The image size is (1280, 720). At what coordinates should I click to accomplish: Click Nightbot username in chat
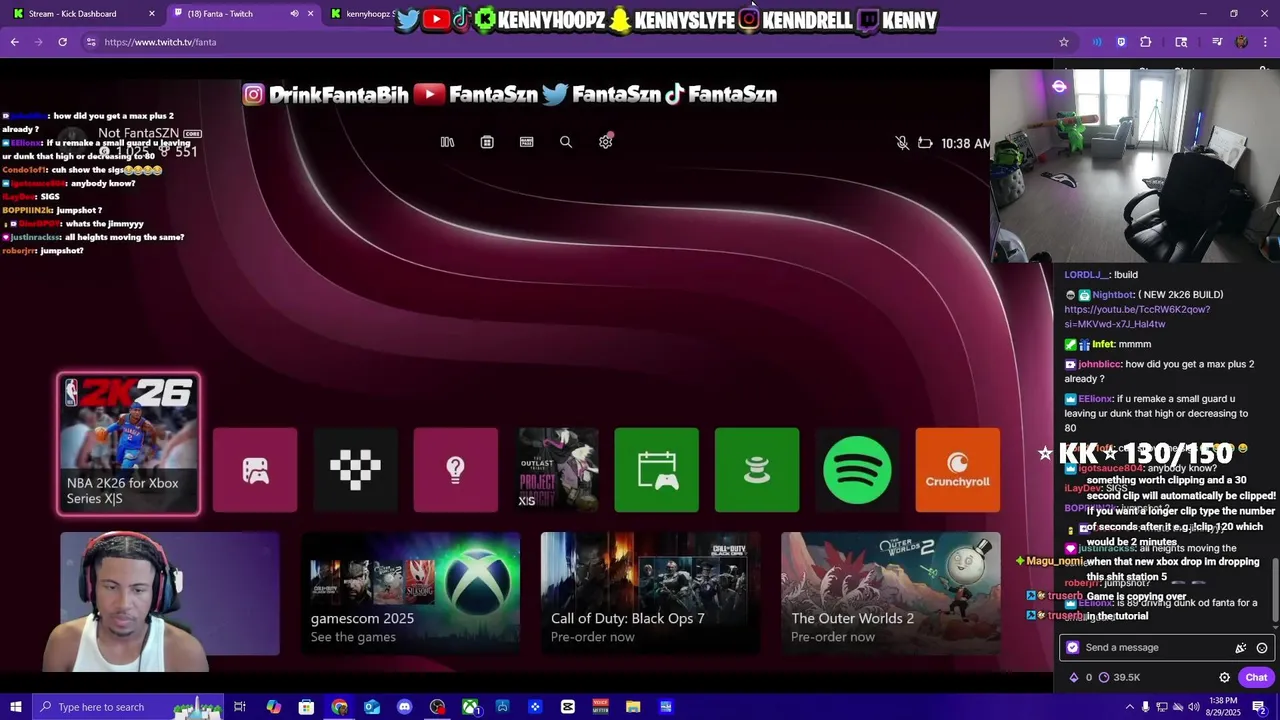1115,295
